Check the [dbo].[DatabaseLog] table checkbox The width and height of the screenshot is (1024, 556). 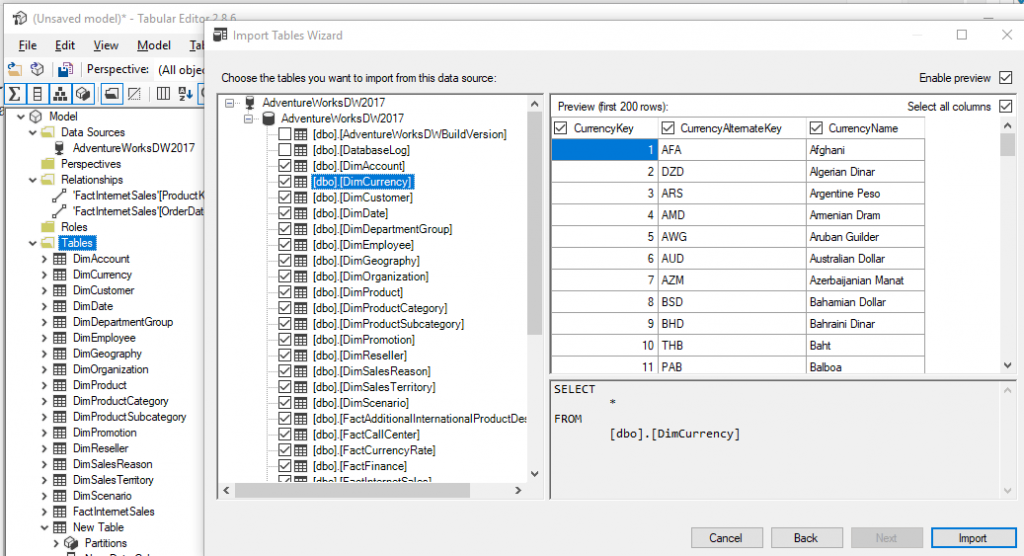pos(285,150)
